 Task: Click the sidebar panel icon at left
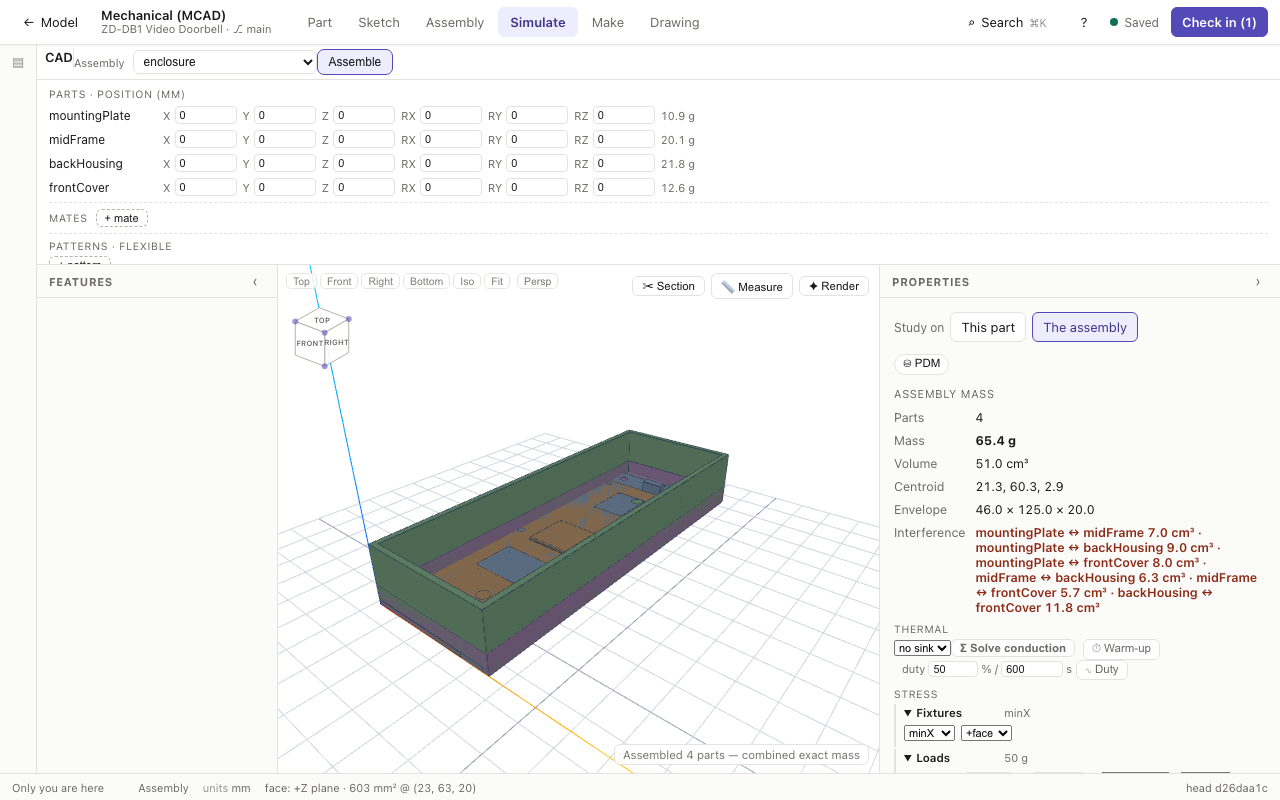(18, 63)
